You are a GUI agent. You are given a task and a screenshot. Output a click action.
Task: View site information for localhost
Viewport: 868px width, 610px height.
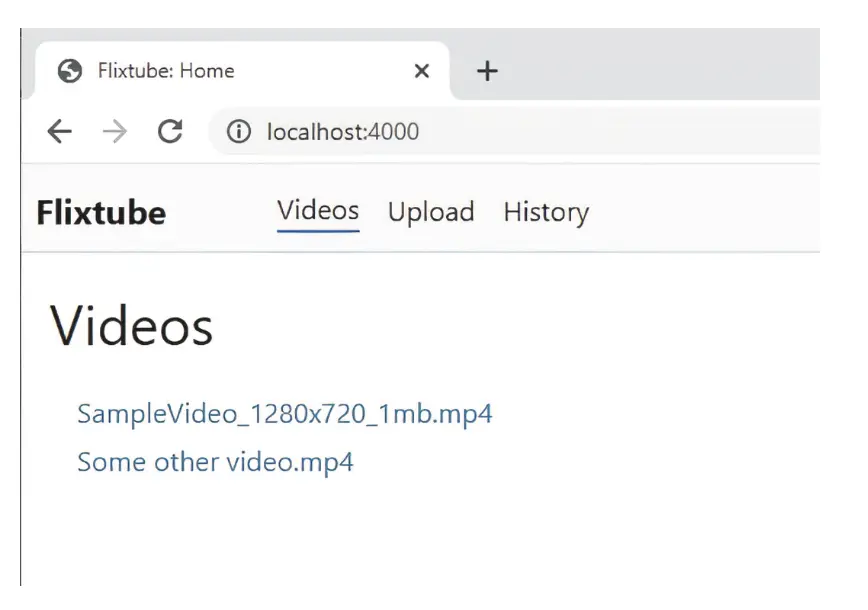(238, 132)
